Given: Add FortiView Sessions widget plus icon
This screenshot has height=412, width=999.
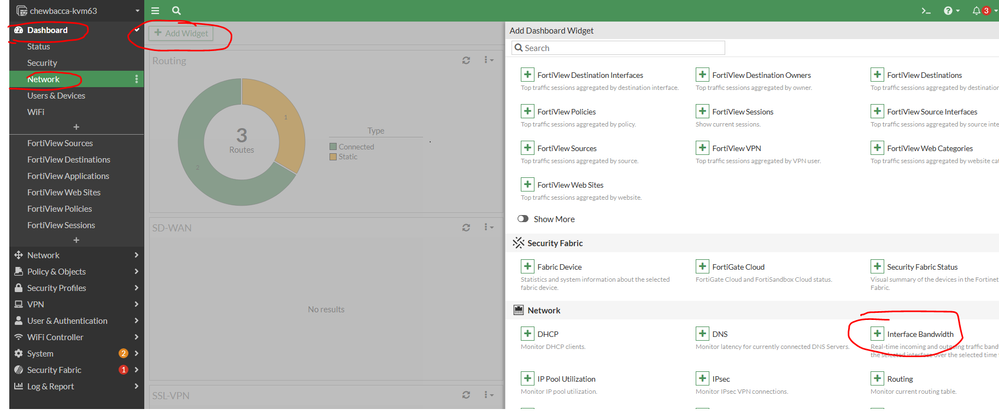Looking at the screenshot, I should (701, 111).
